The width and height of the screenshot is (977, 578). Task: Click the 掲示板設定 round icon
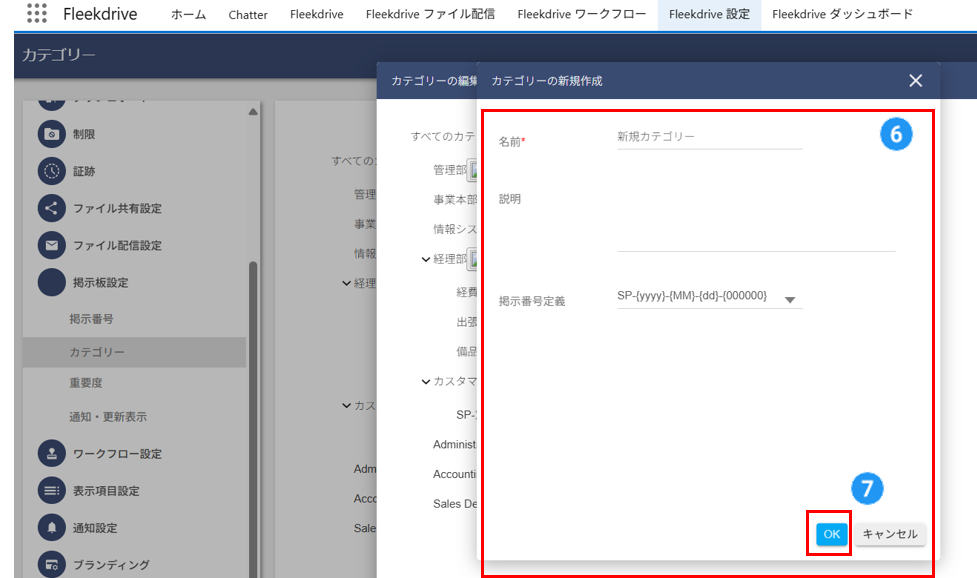pyautogui.click(x=52, y=282)
